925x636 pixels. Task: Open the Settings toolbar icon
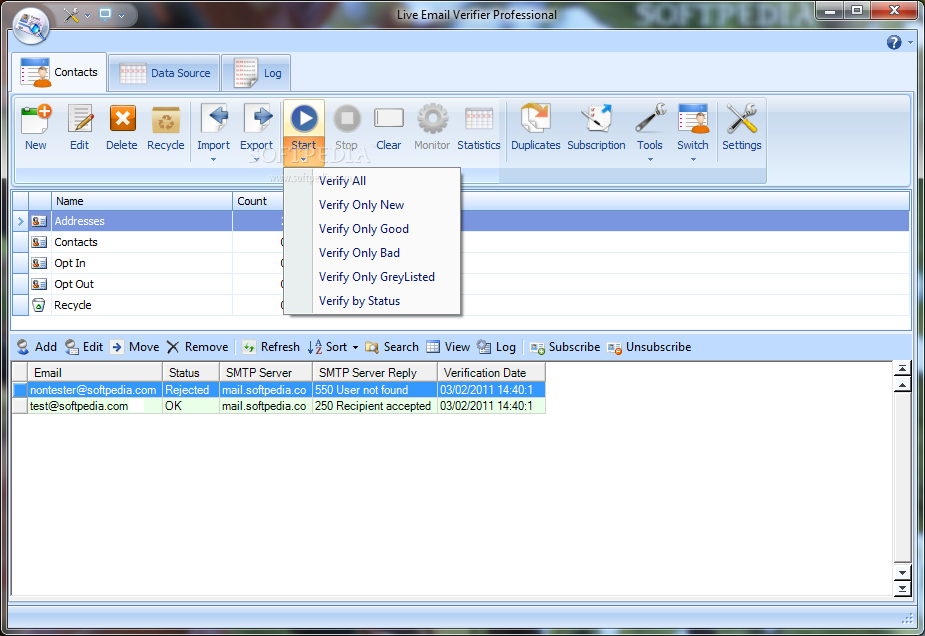point(742,119)
